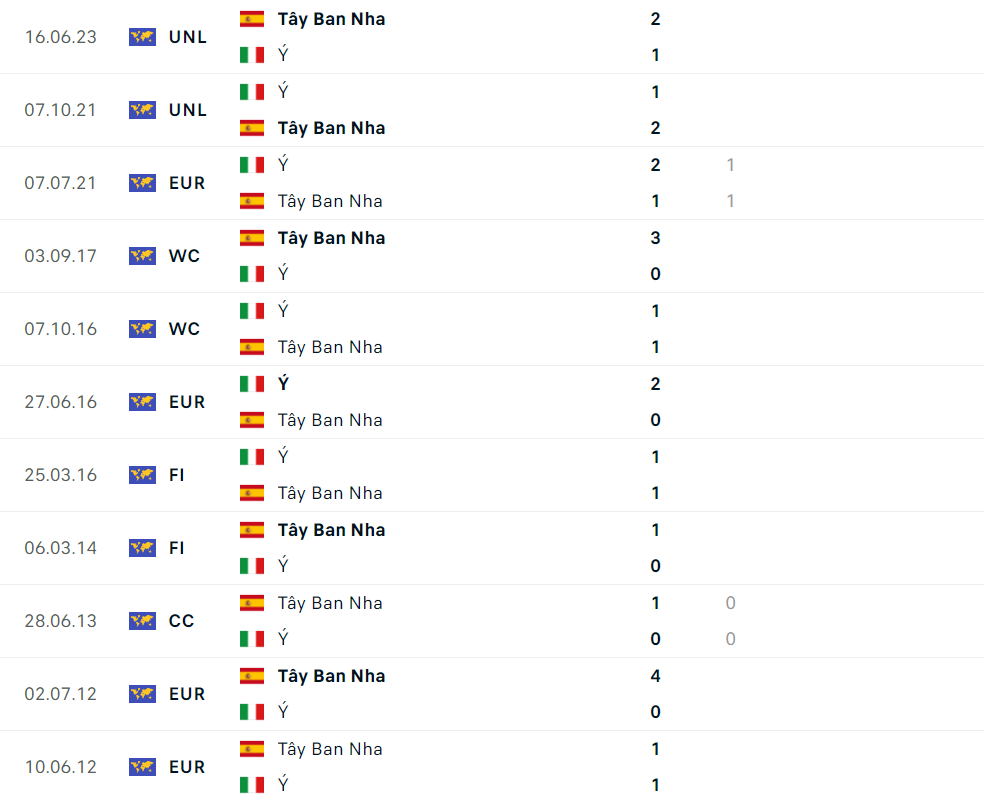Open Tây Ban Nha team in 03.09.17 match
The width and height of the screenshot is (986, 797).
[331, 238]
